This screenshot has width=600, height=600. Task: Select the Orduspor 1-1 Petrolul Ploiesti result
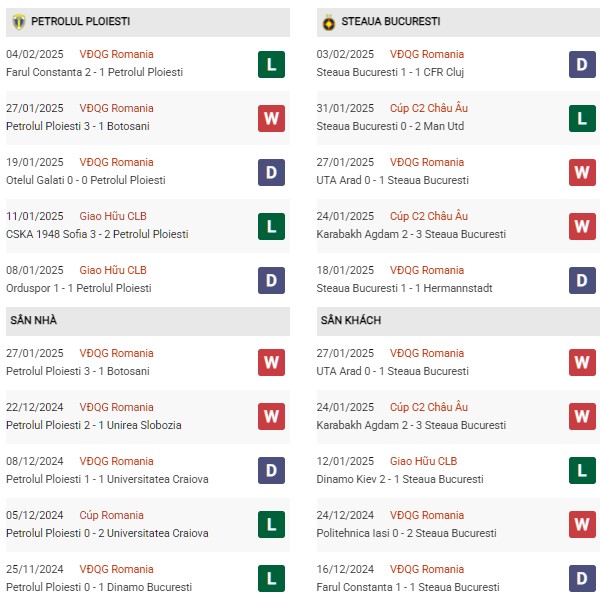(x=78, y=288)
